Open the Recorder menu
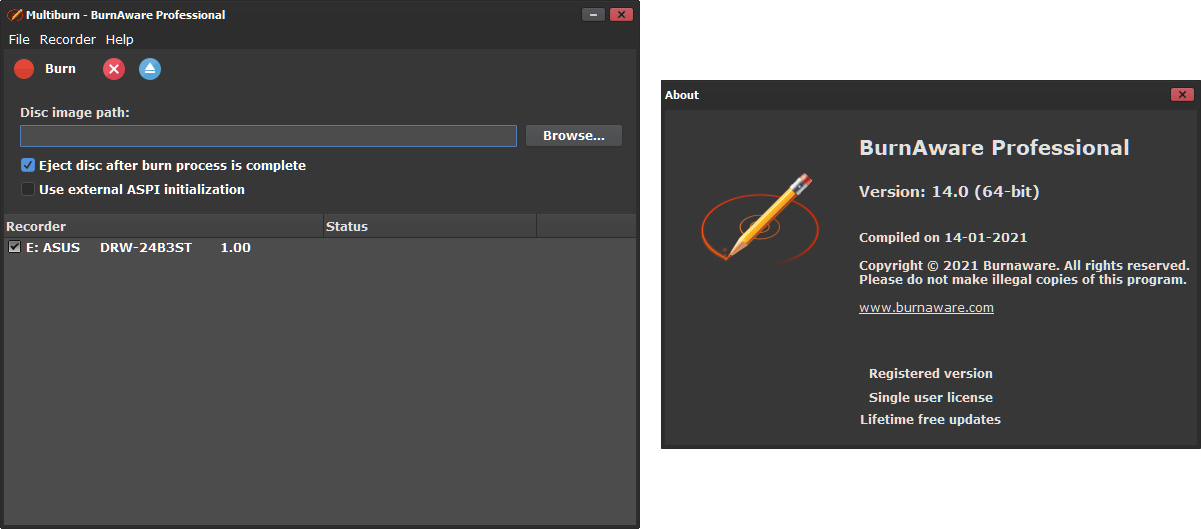This screenshot has width=1201, height=529. pos(68,40)
